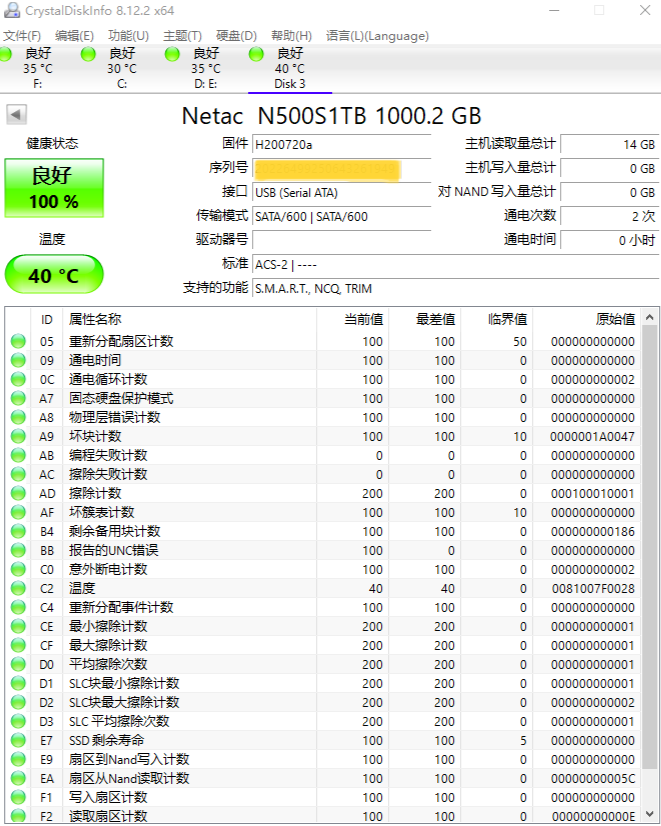Open the 功能(U) menu
661x826 pixels.
point(129,36)
